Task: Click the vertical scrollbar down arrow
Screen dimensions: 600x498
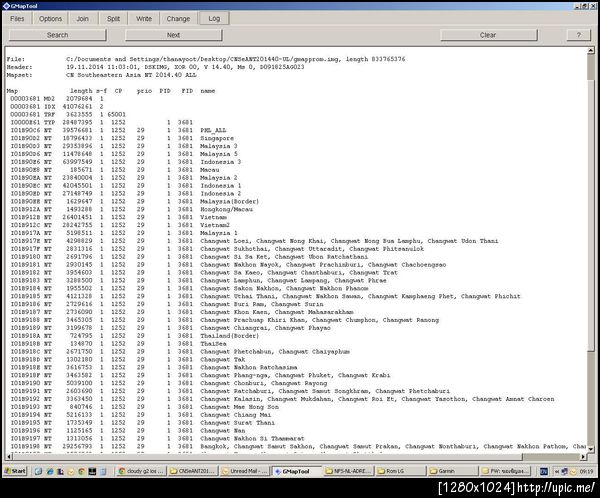Action: (591, 449)
